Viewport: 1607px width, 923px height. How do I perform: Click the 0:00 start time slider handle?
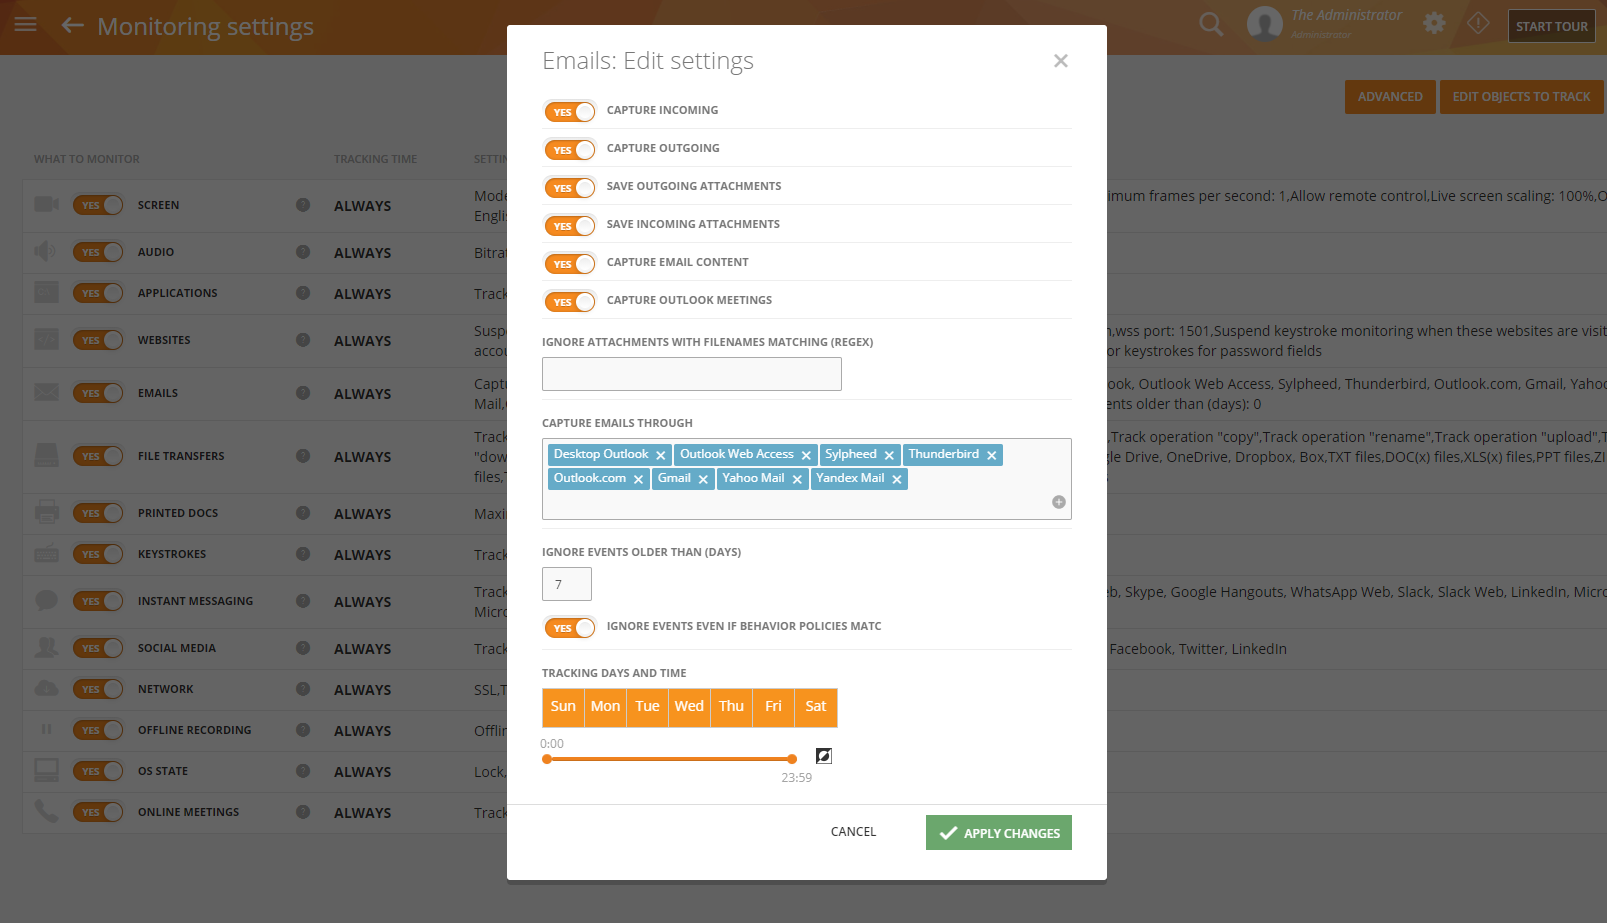(x=547, y=759)
